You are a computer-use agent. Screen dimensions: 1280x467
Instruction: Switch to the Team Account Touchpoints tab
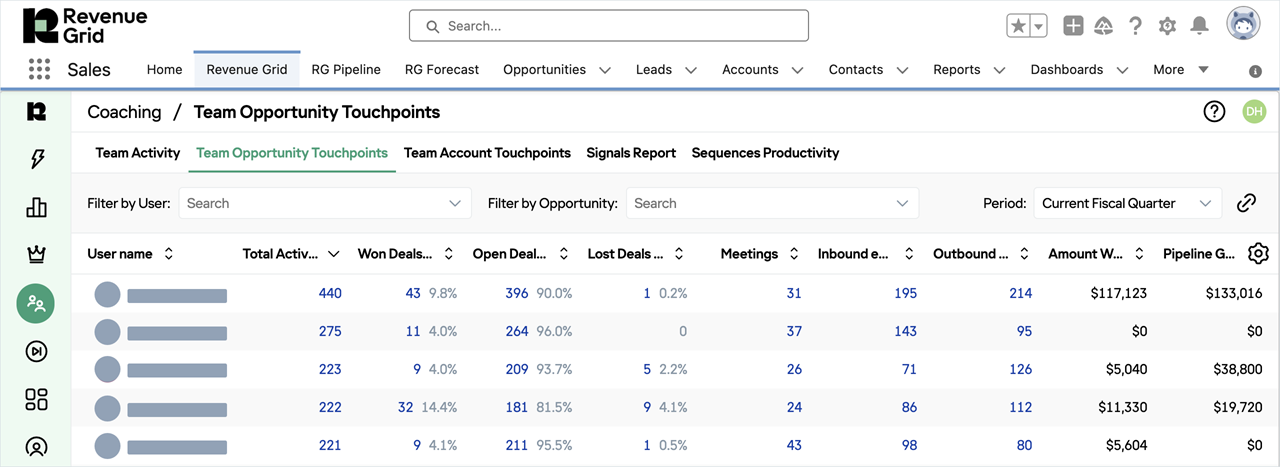(487, 153)
